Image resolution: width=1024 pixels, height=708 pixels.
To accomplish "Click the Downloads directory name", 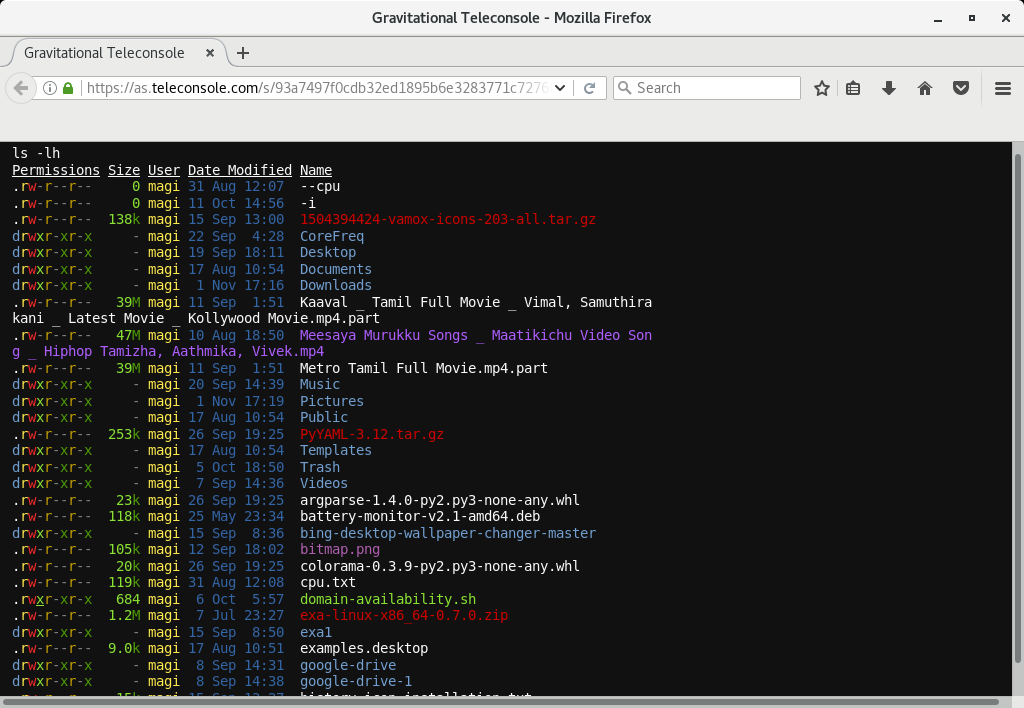I will pos(336,285).
